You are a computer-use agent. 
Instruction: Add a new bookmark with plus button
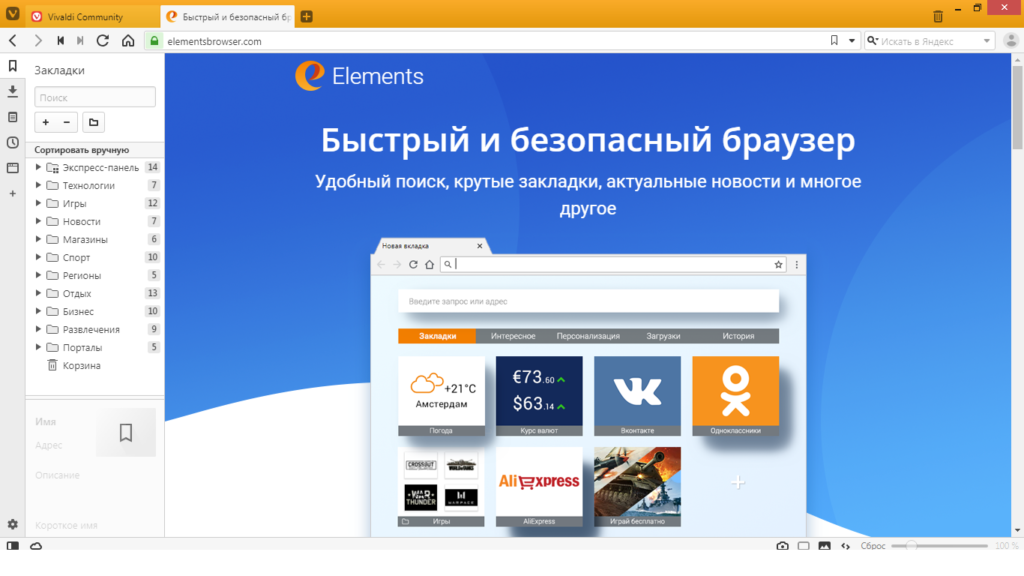click(x=46, y=122)
